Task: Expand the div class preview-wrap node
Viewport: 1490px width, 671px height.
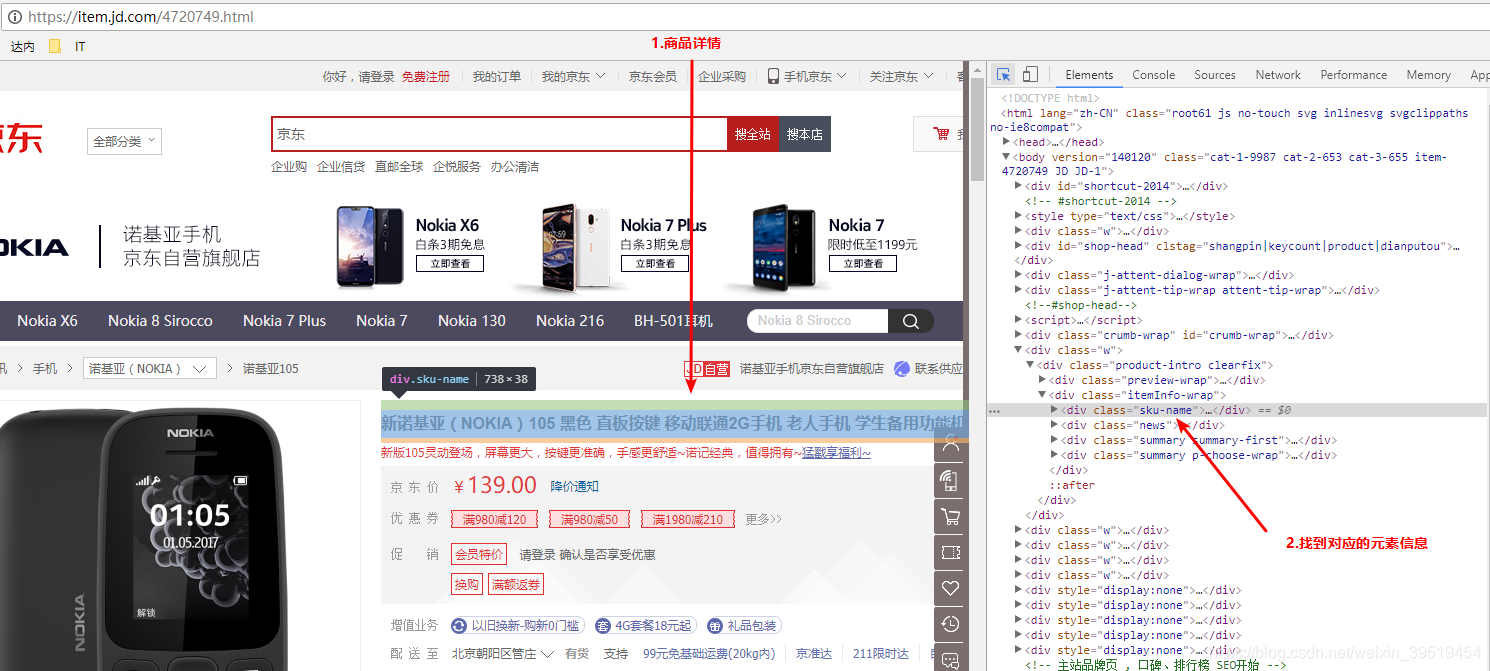Action: coord(1043,380)
